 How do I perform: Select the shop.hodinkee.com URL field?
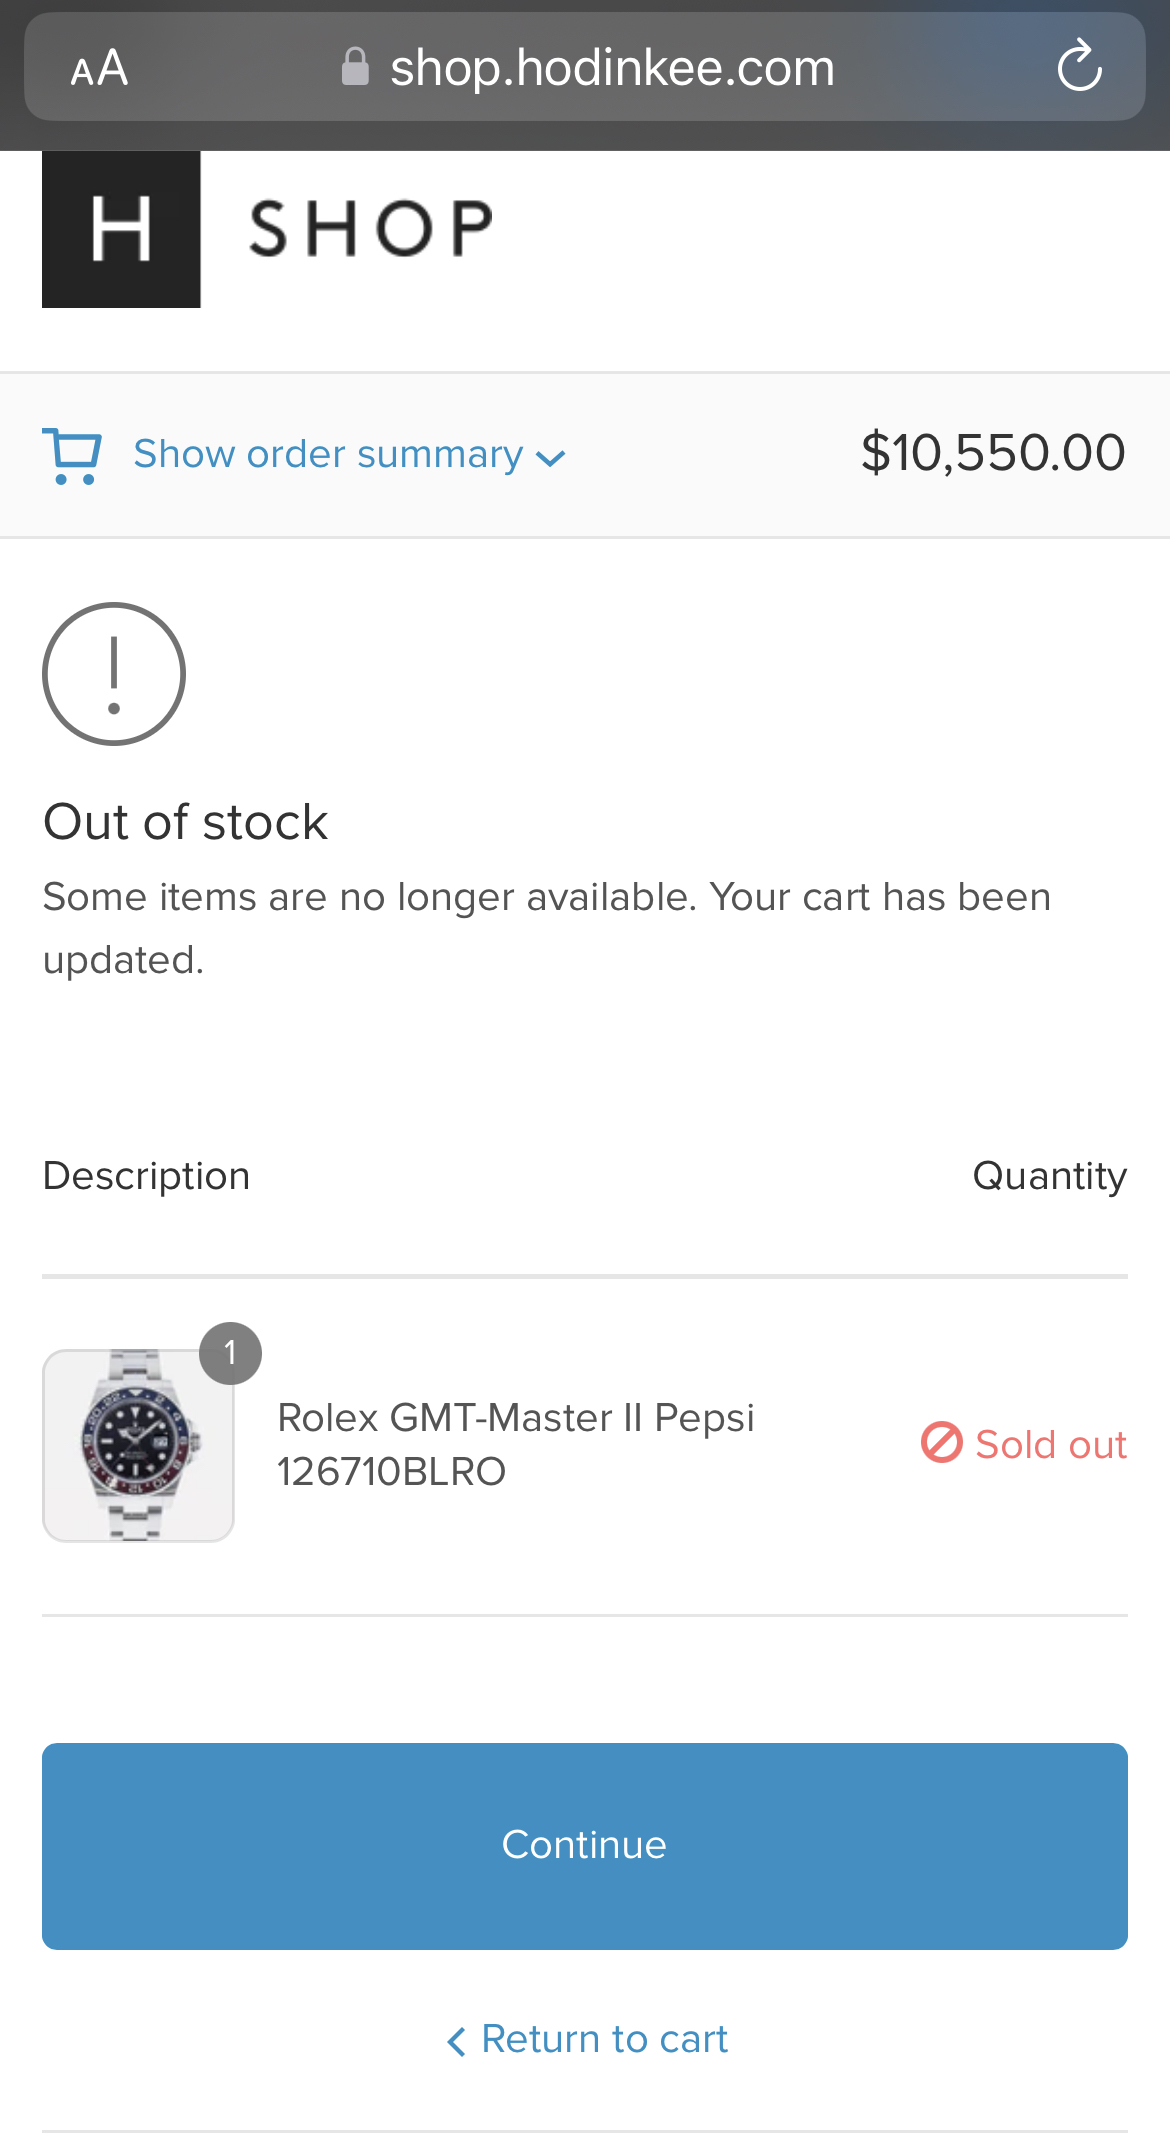pos(612,68)
